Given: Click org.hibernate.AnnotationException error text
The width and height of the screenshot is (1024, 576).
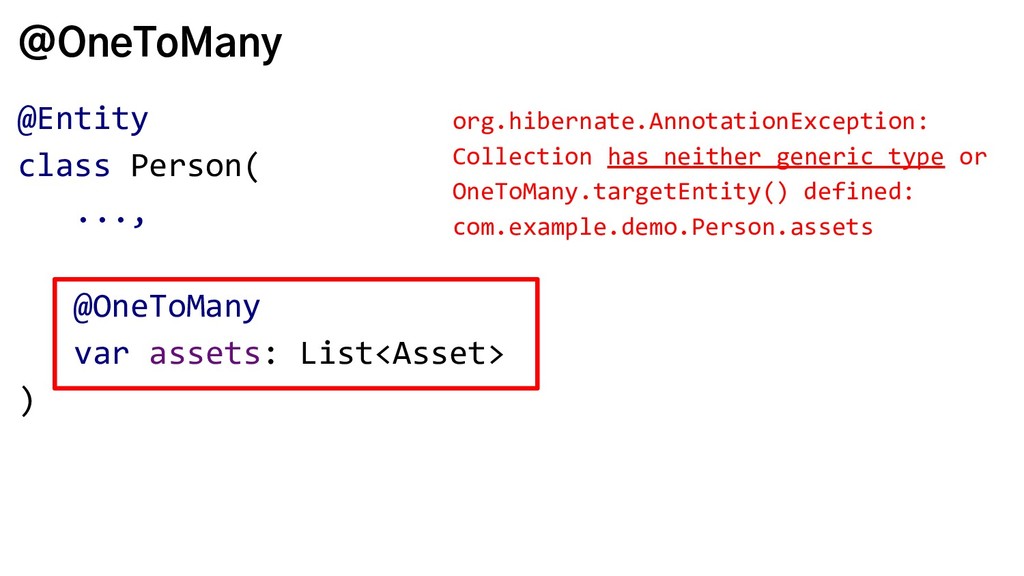Looking at the screenshot, I should (x=690, y=121).
